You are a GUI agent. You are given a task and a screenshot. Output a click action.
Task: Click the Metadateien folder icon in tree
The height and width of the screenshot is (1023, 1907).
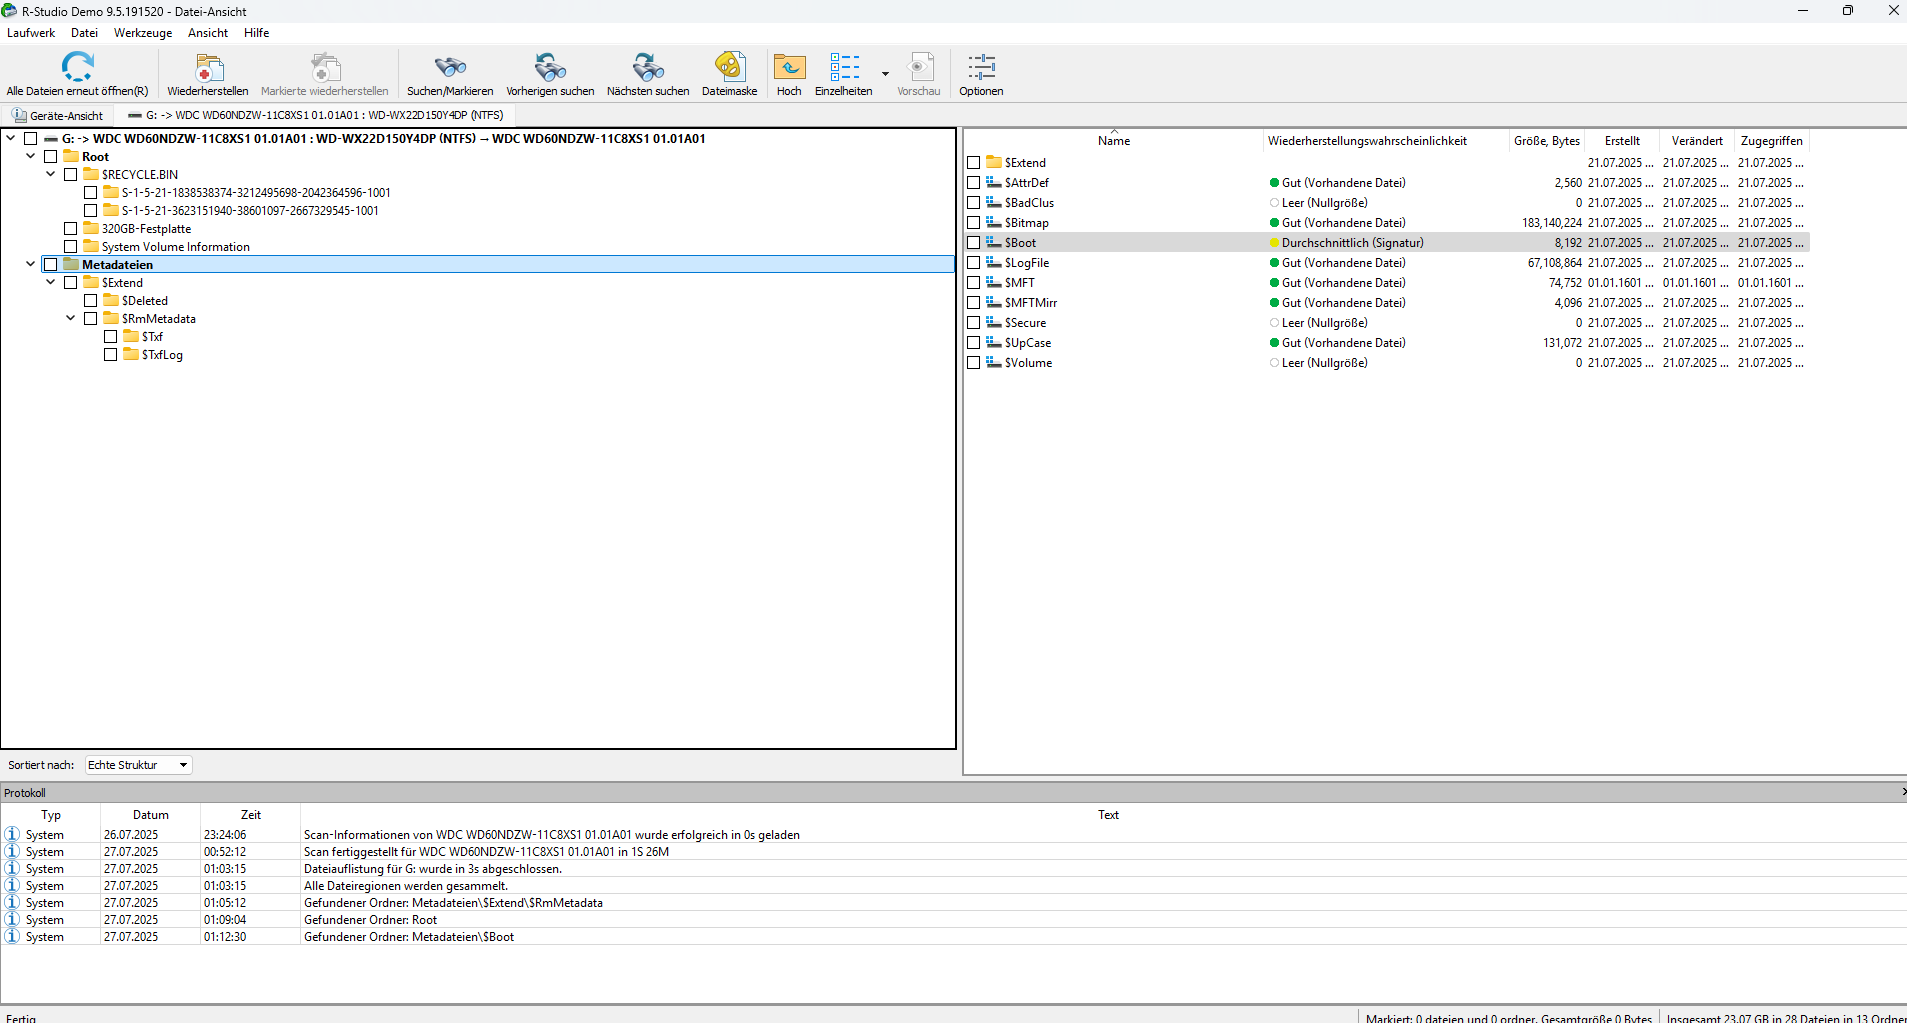click(x=71, y=264)
